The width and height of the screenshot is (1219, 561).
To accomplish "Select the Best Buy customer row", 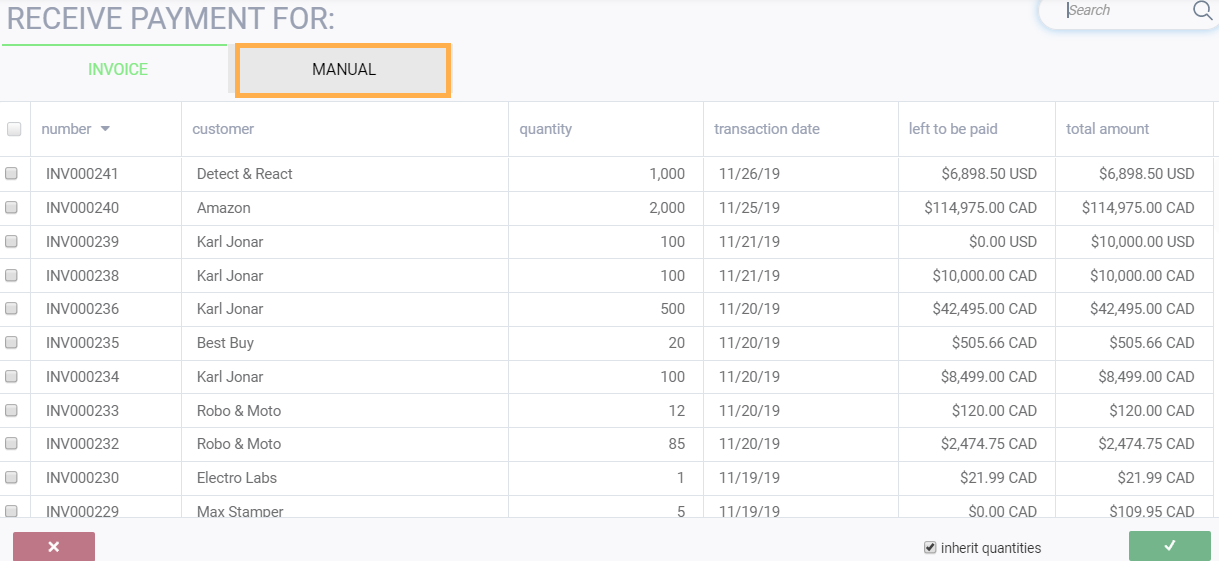I will [x=225, y=343].
